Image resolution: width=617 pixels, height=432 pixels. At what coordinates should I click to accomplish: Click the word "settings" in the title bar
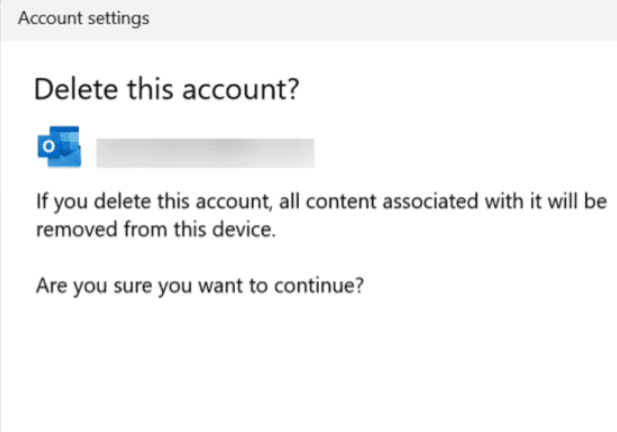coord(118,20)
